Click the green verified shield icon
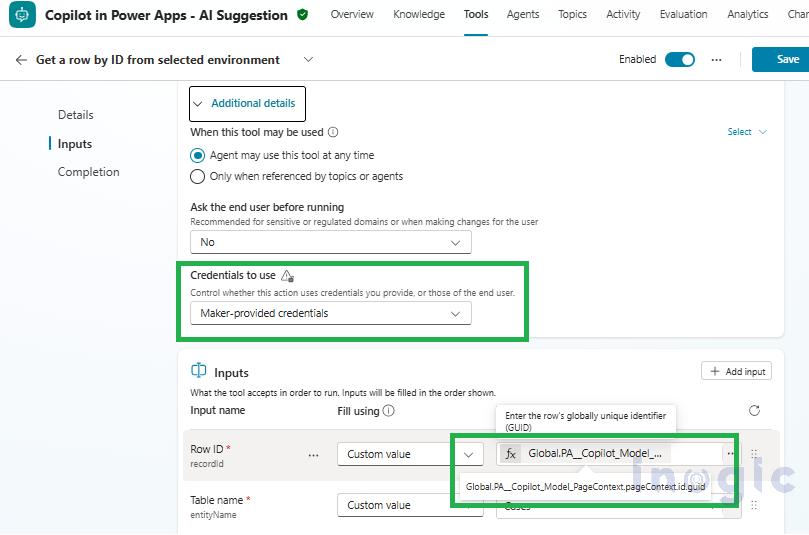 pyautogui.click(x=303, y=14)
